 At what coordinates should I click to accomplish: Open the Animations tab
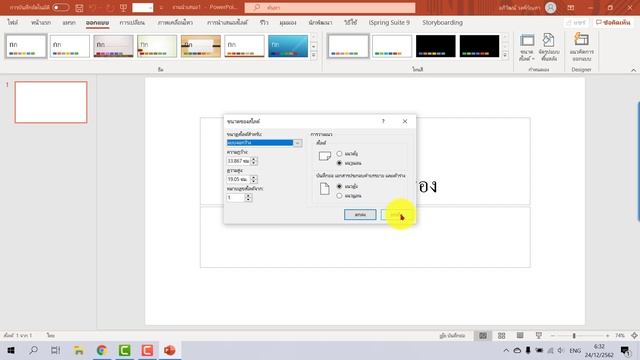coord(176,22)
